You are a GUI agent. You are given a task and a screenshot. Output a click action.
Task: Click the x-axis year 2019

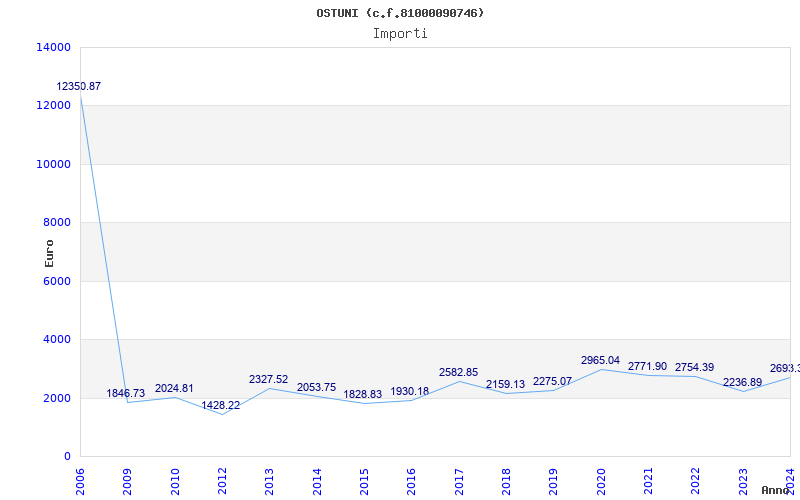point(554,482)
